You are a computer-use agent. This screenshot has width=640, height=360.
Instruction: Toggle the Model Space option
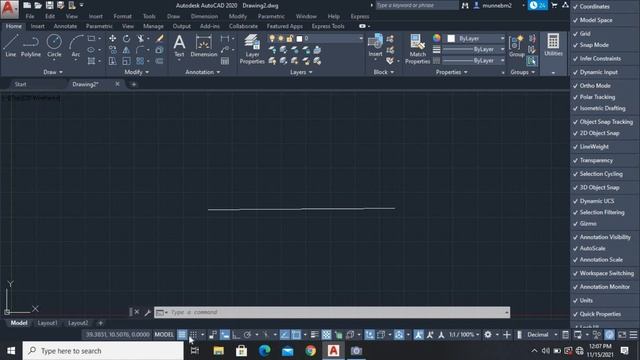click(605, 20)
